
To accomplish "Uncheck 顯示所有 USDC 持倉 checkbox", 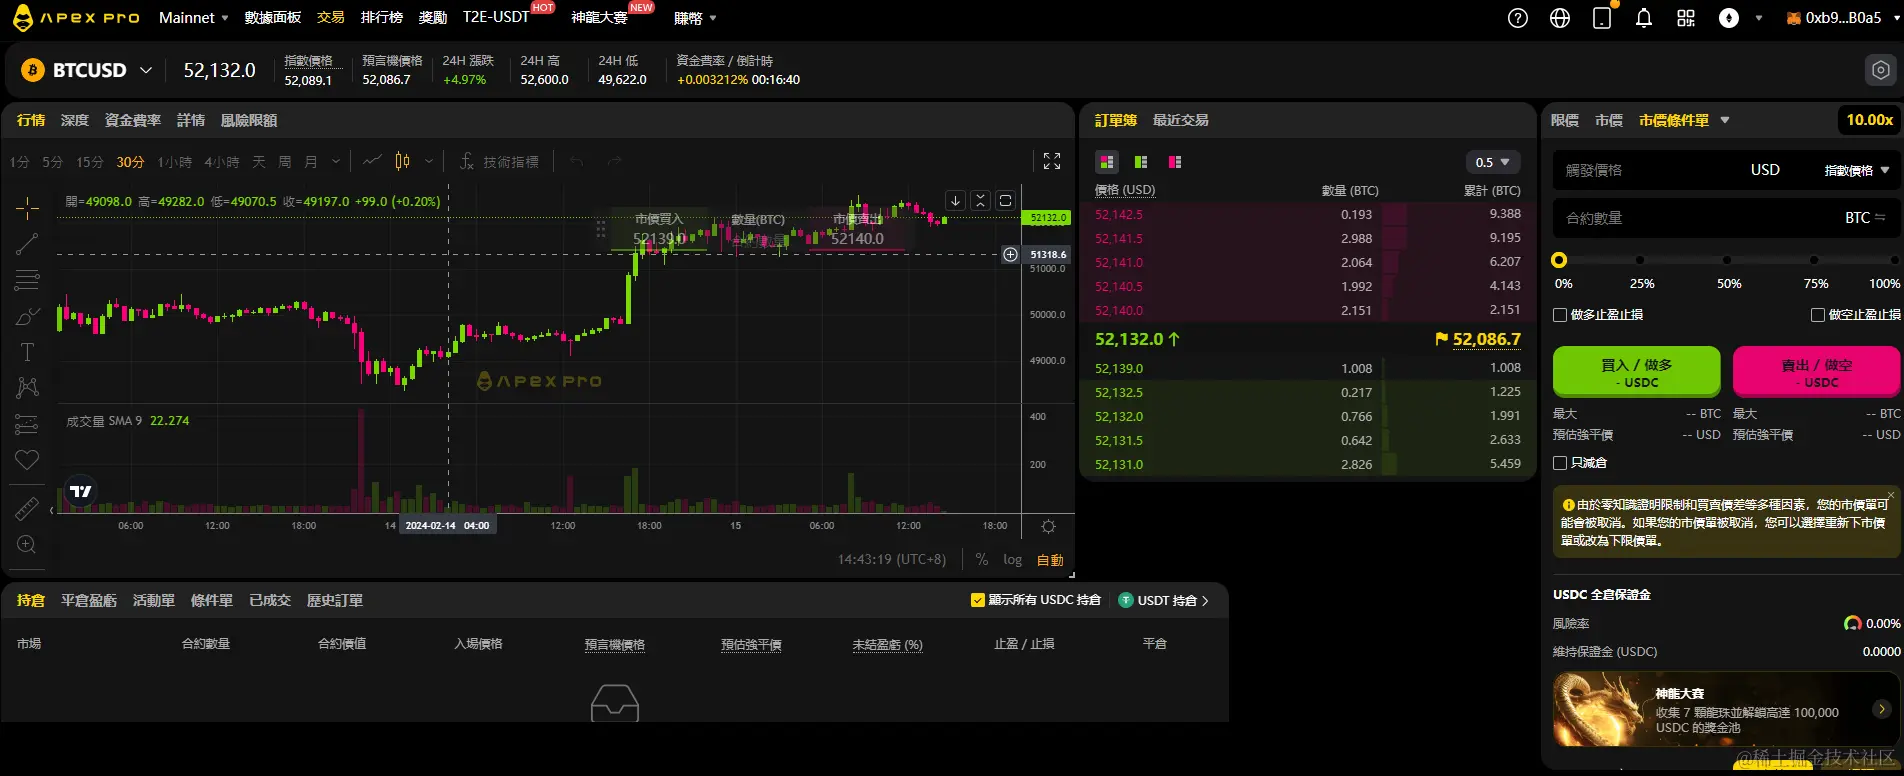I will 978,600.
